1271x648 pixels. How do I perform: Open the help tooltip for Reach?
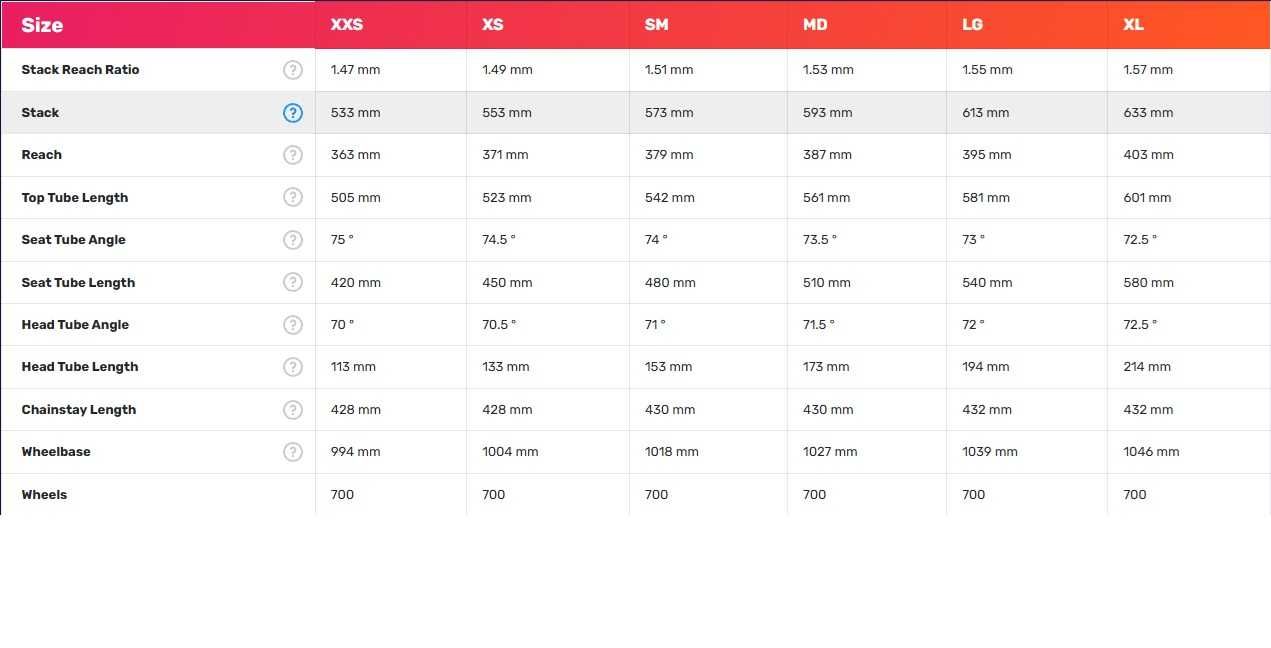coord(292,155)
